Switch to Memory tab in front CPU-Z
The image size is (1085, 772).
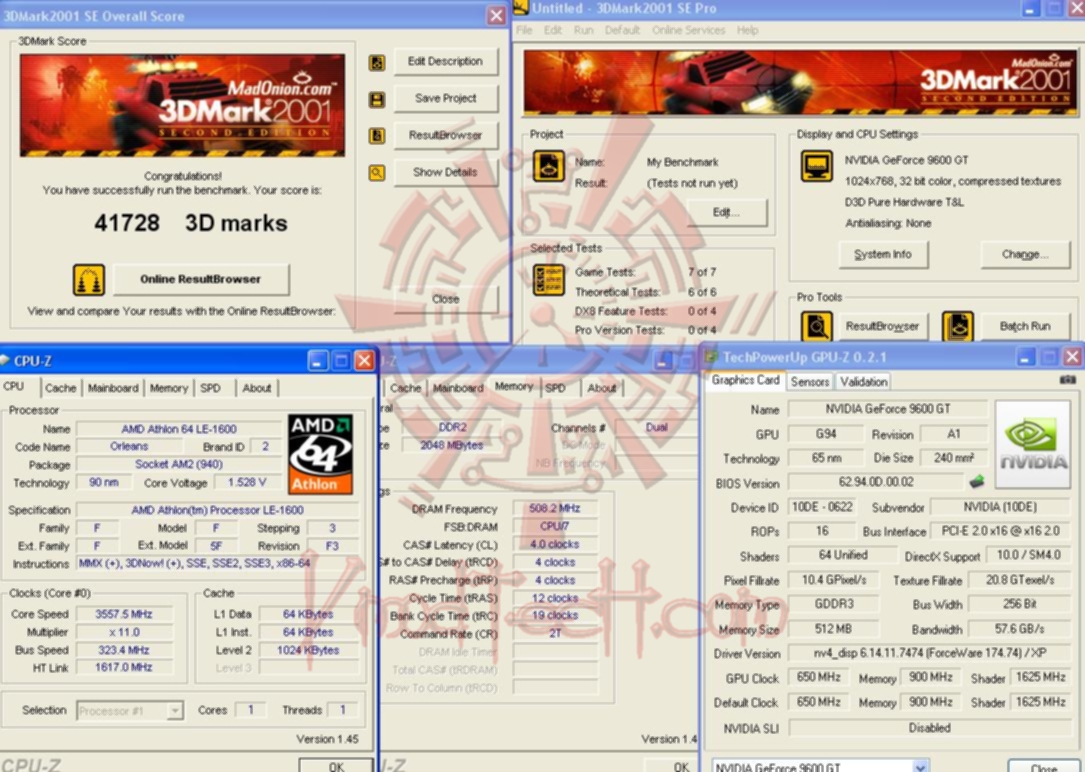coord(169,388)
